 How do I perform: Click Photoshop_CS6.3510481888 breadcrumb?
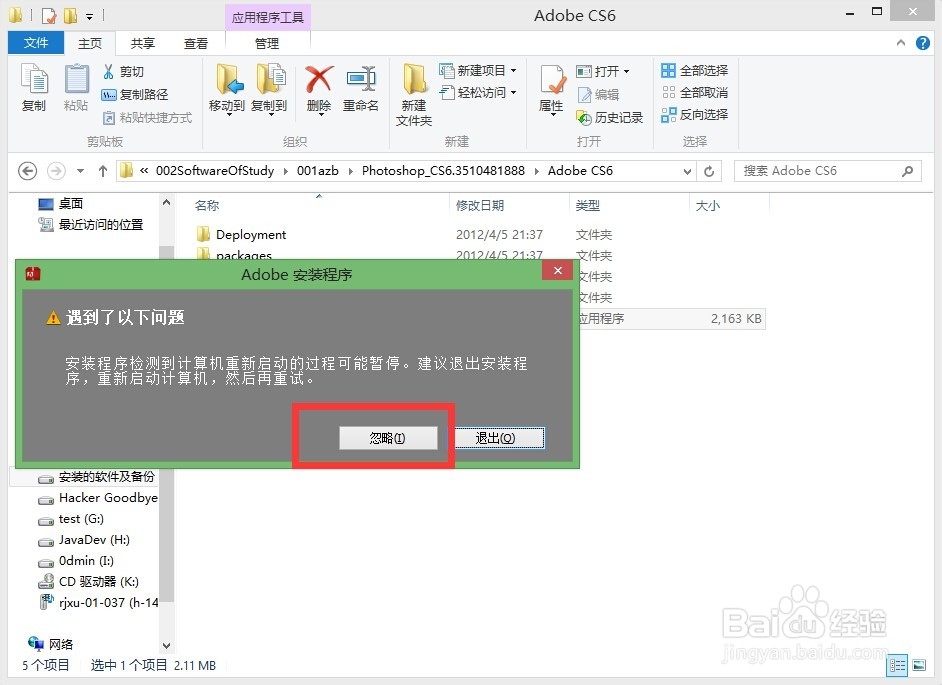point(443,171)
